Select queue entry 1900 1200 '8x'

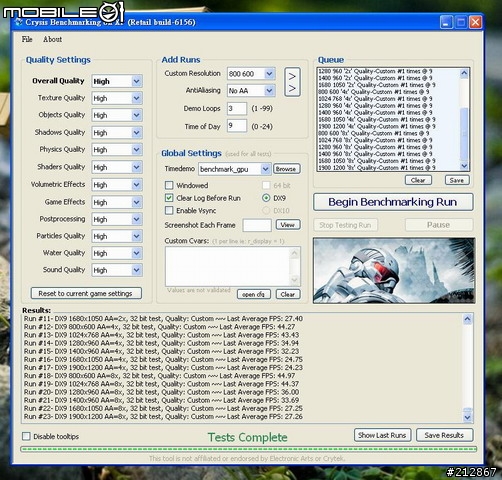click(x=377, y=168)
